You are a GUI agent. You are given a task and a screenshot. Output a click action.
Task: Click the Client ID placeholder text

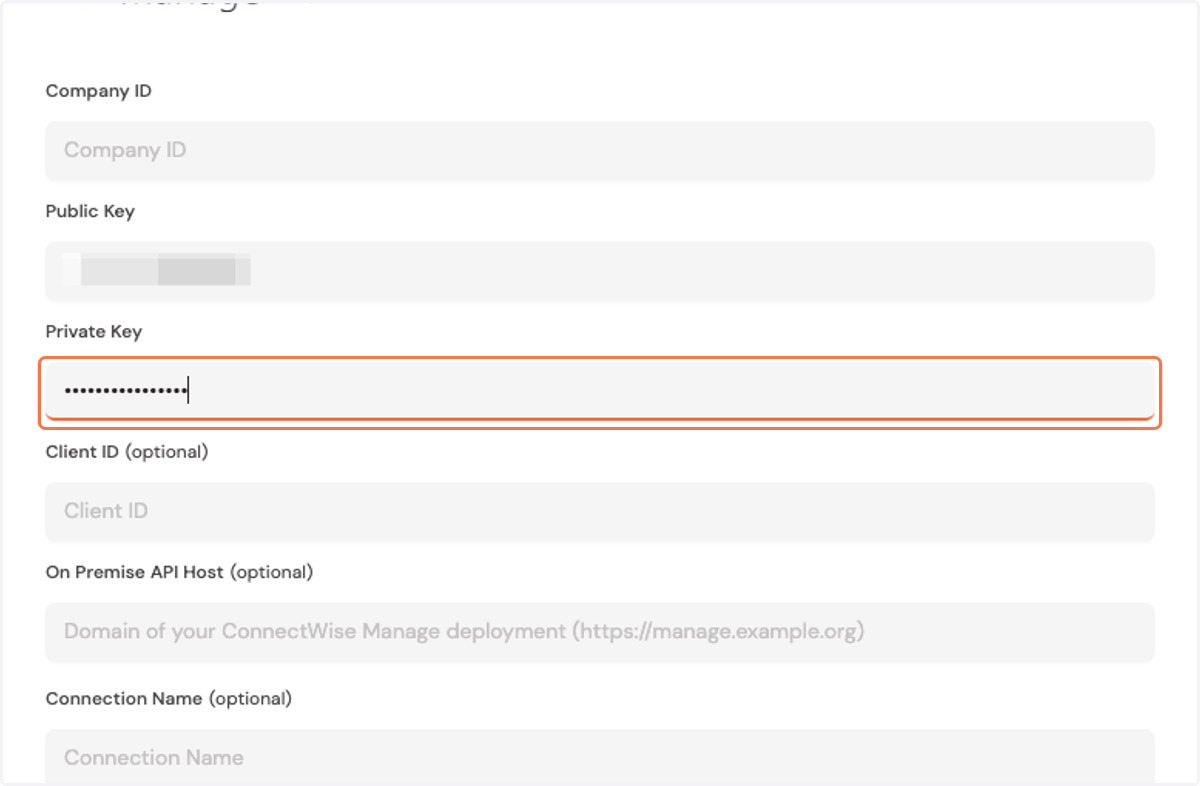(106, 511)
